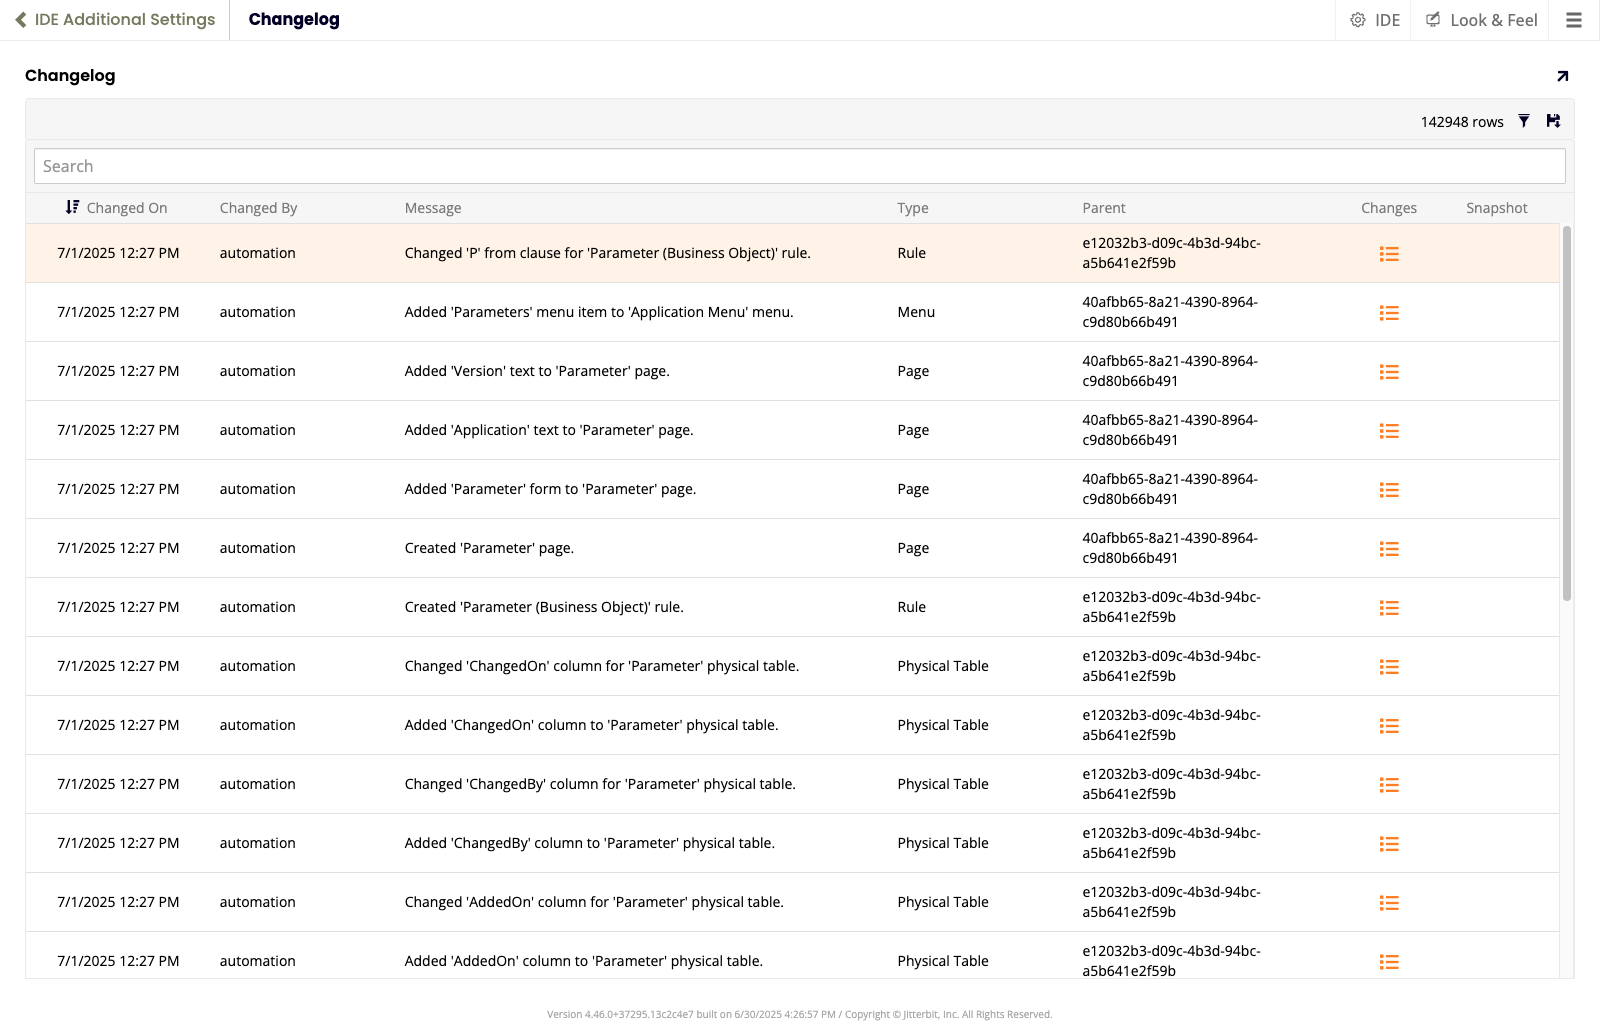This screenshot has width=1600, height=1024.
Task: Expand the Changelog panel with the arrow icon
Action: [1562, 76]
